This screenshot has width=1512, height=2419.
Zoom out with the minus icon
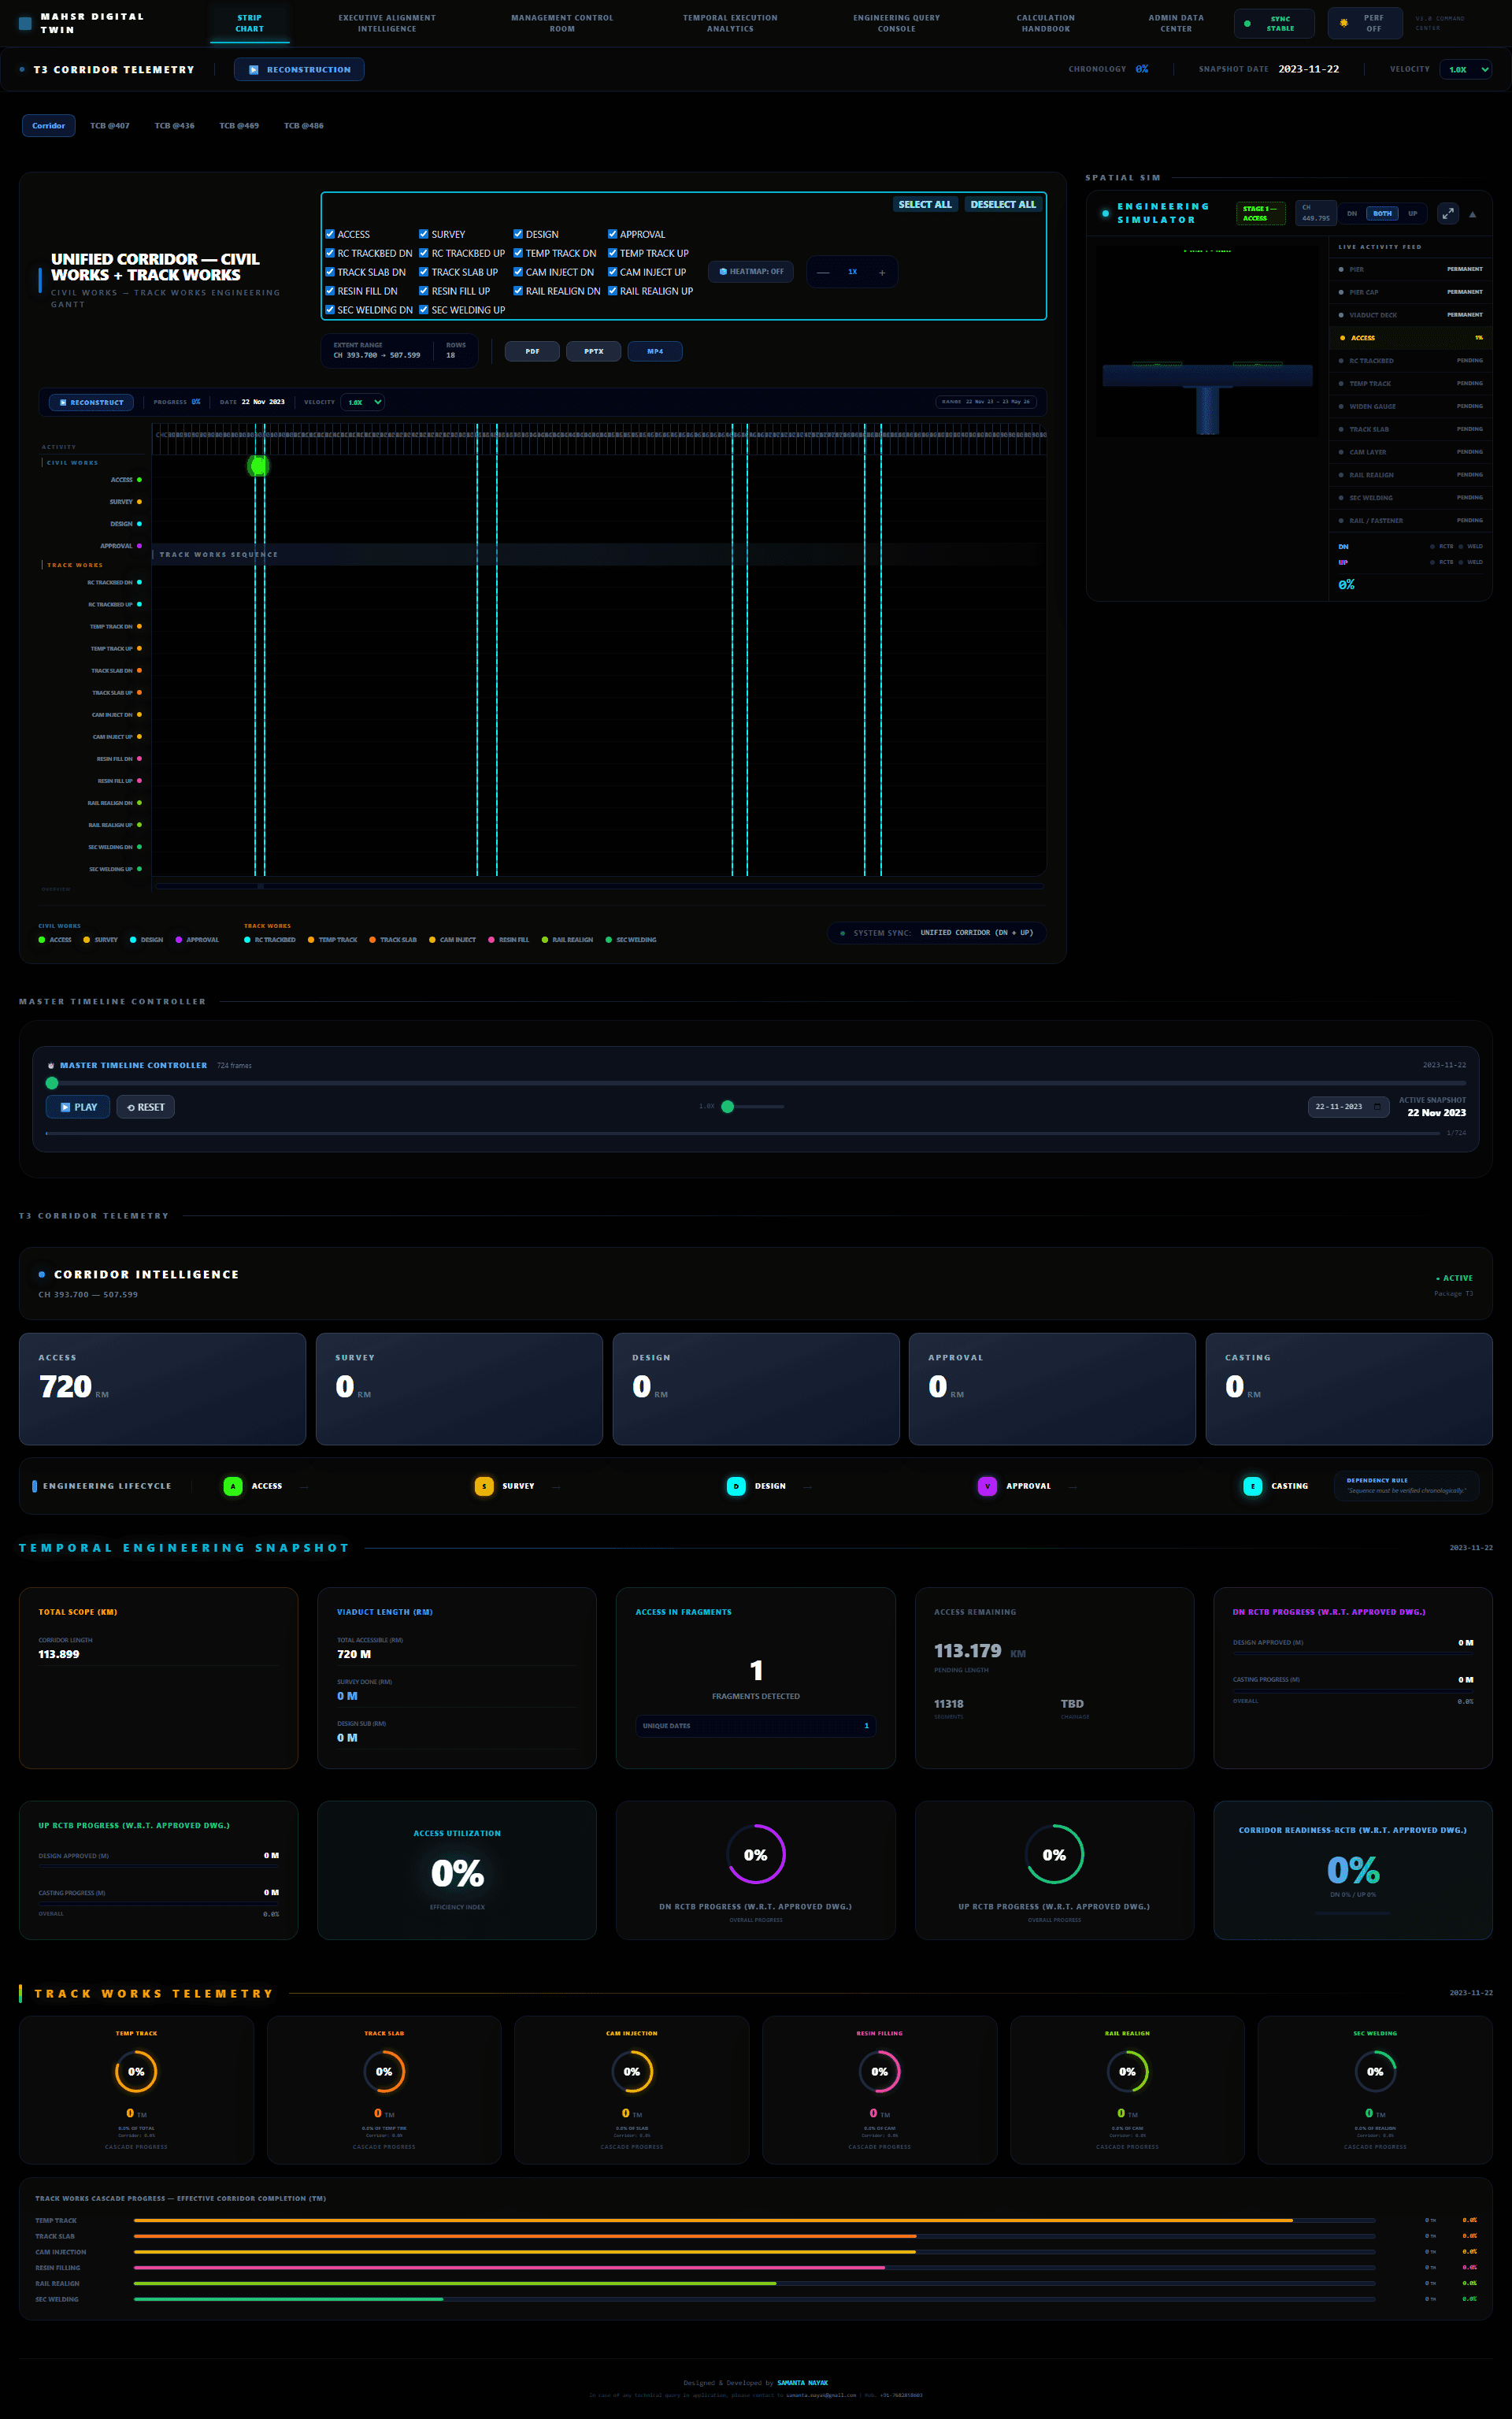(x=823, y=272)
